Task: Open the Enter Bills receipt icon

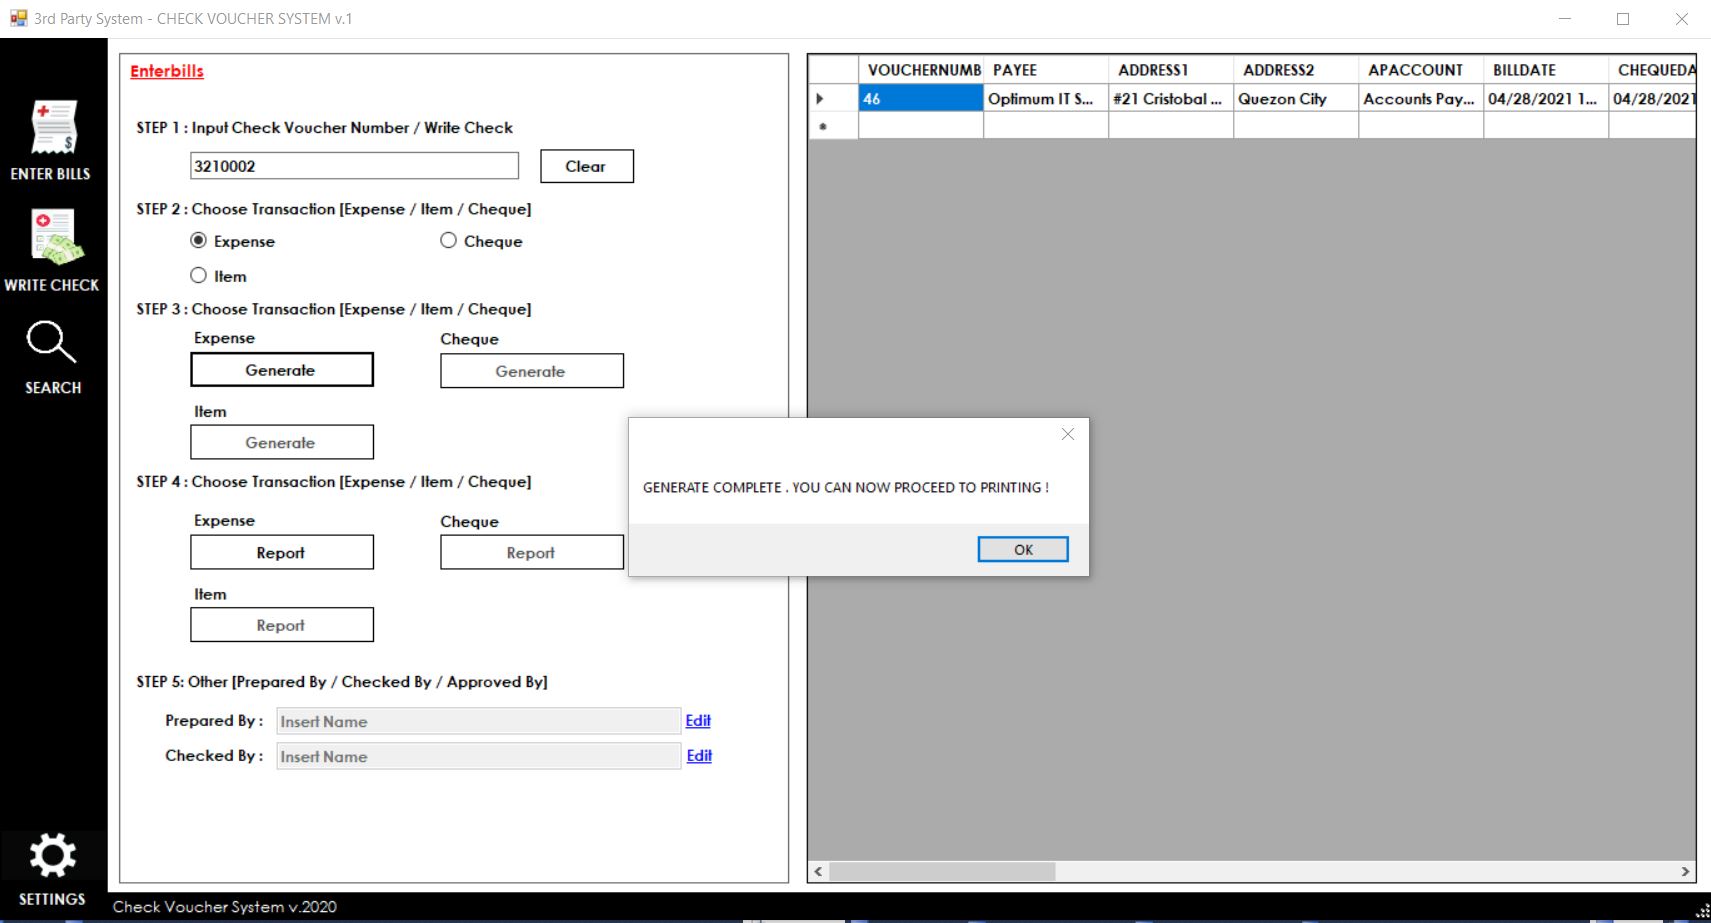Action: [52, 128]
